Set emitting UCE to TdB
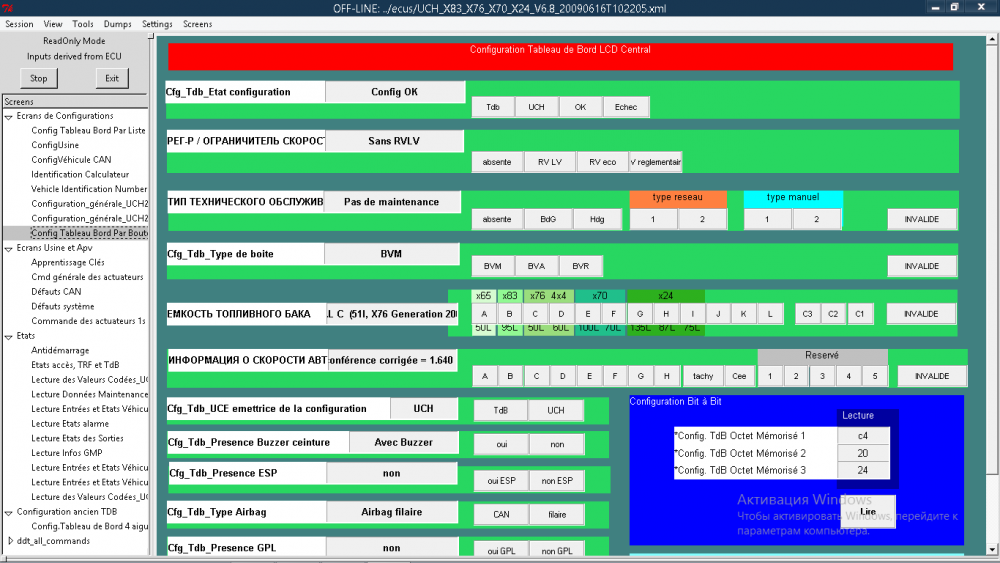 pyautogui.click(x=501, y=411)
